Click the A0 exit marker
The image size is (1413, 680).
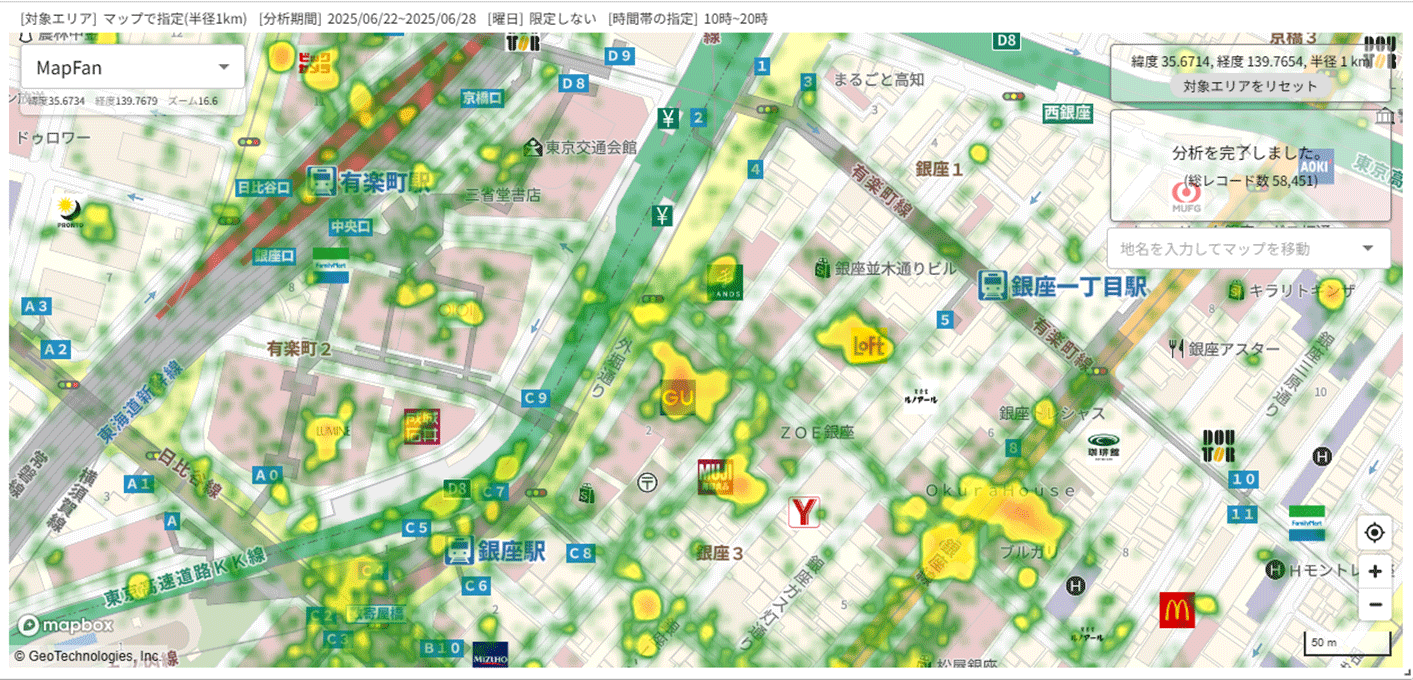pos(267,475)
